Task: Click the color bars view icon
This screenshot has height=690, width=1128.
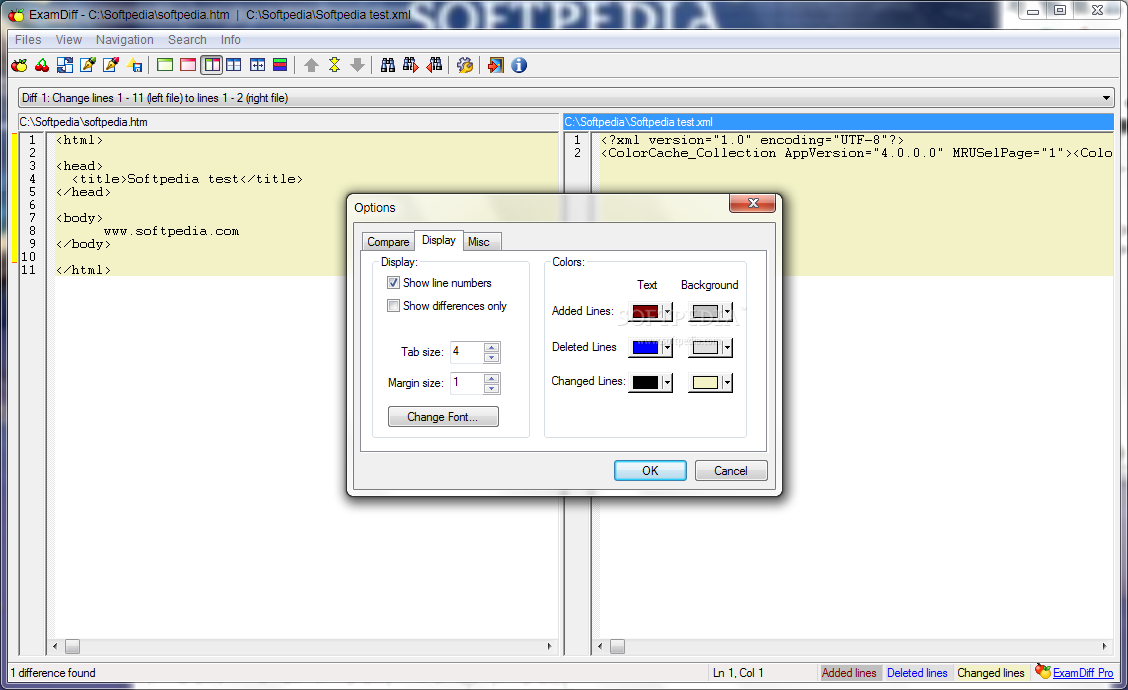Action: (x=281, y=65)
